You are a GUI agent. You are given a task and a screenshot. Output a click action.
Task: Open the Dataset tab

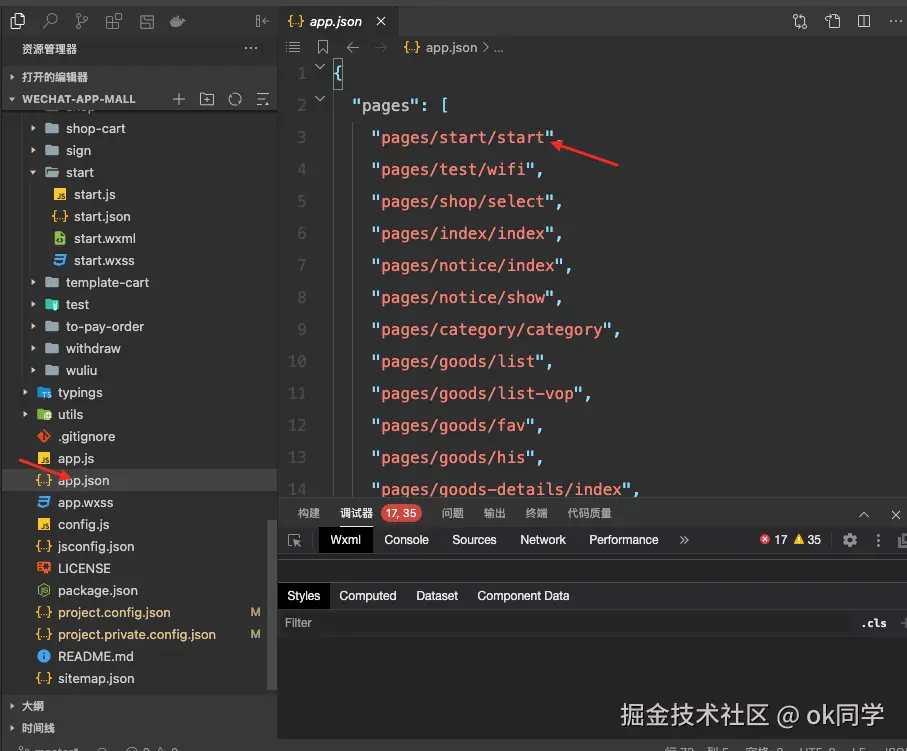(x=437, y=596)
